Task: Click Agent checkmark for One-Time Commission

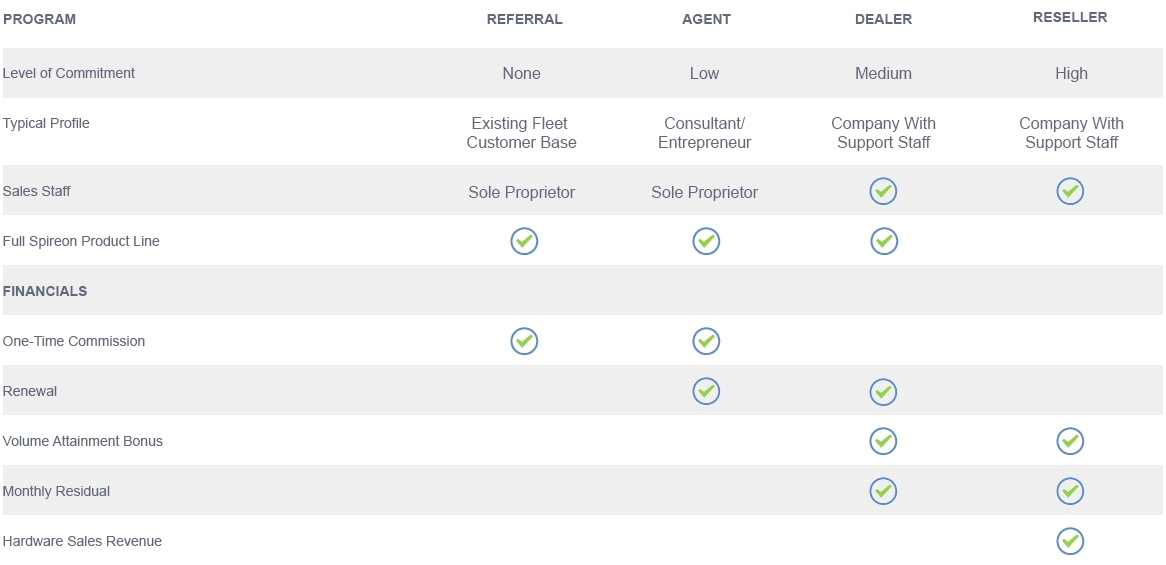Action: (706, 341)
